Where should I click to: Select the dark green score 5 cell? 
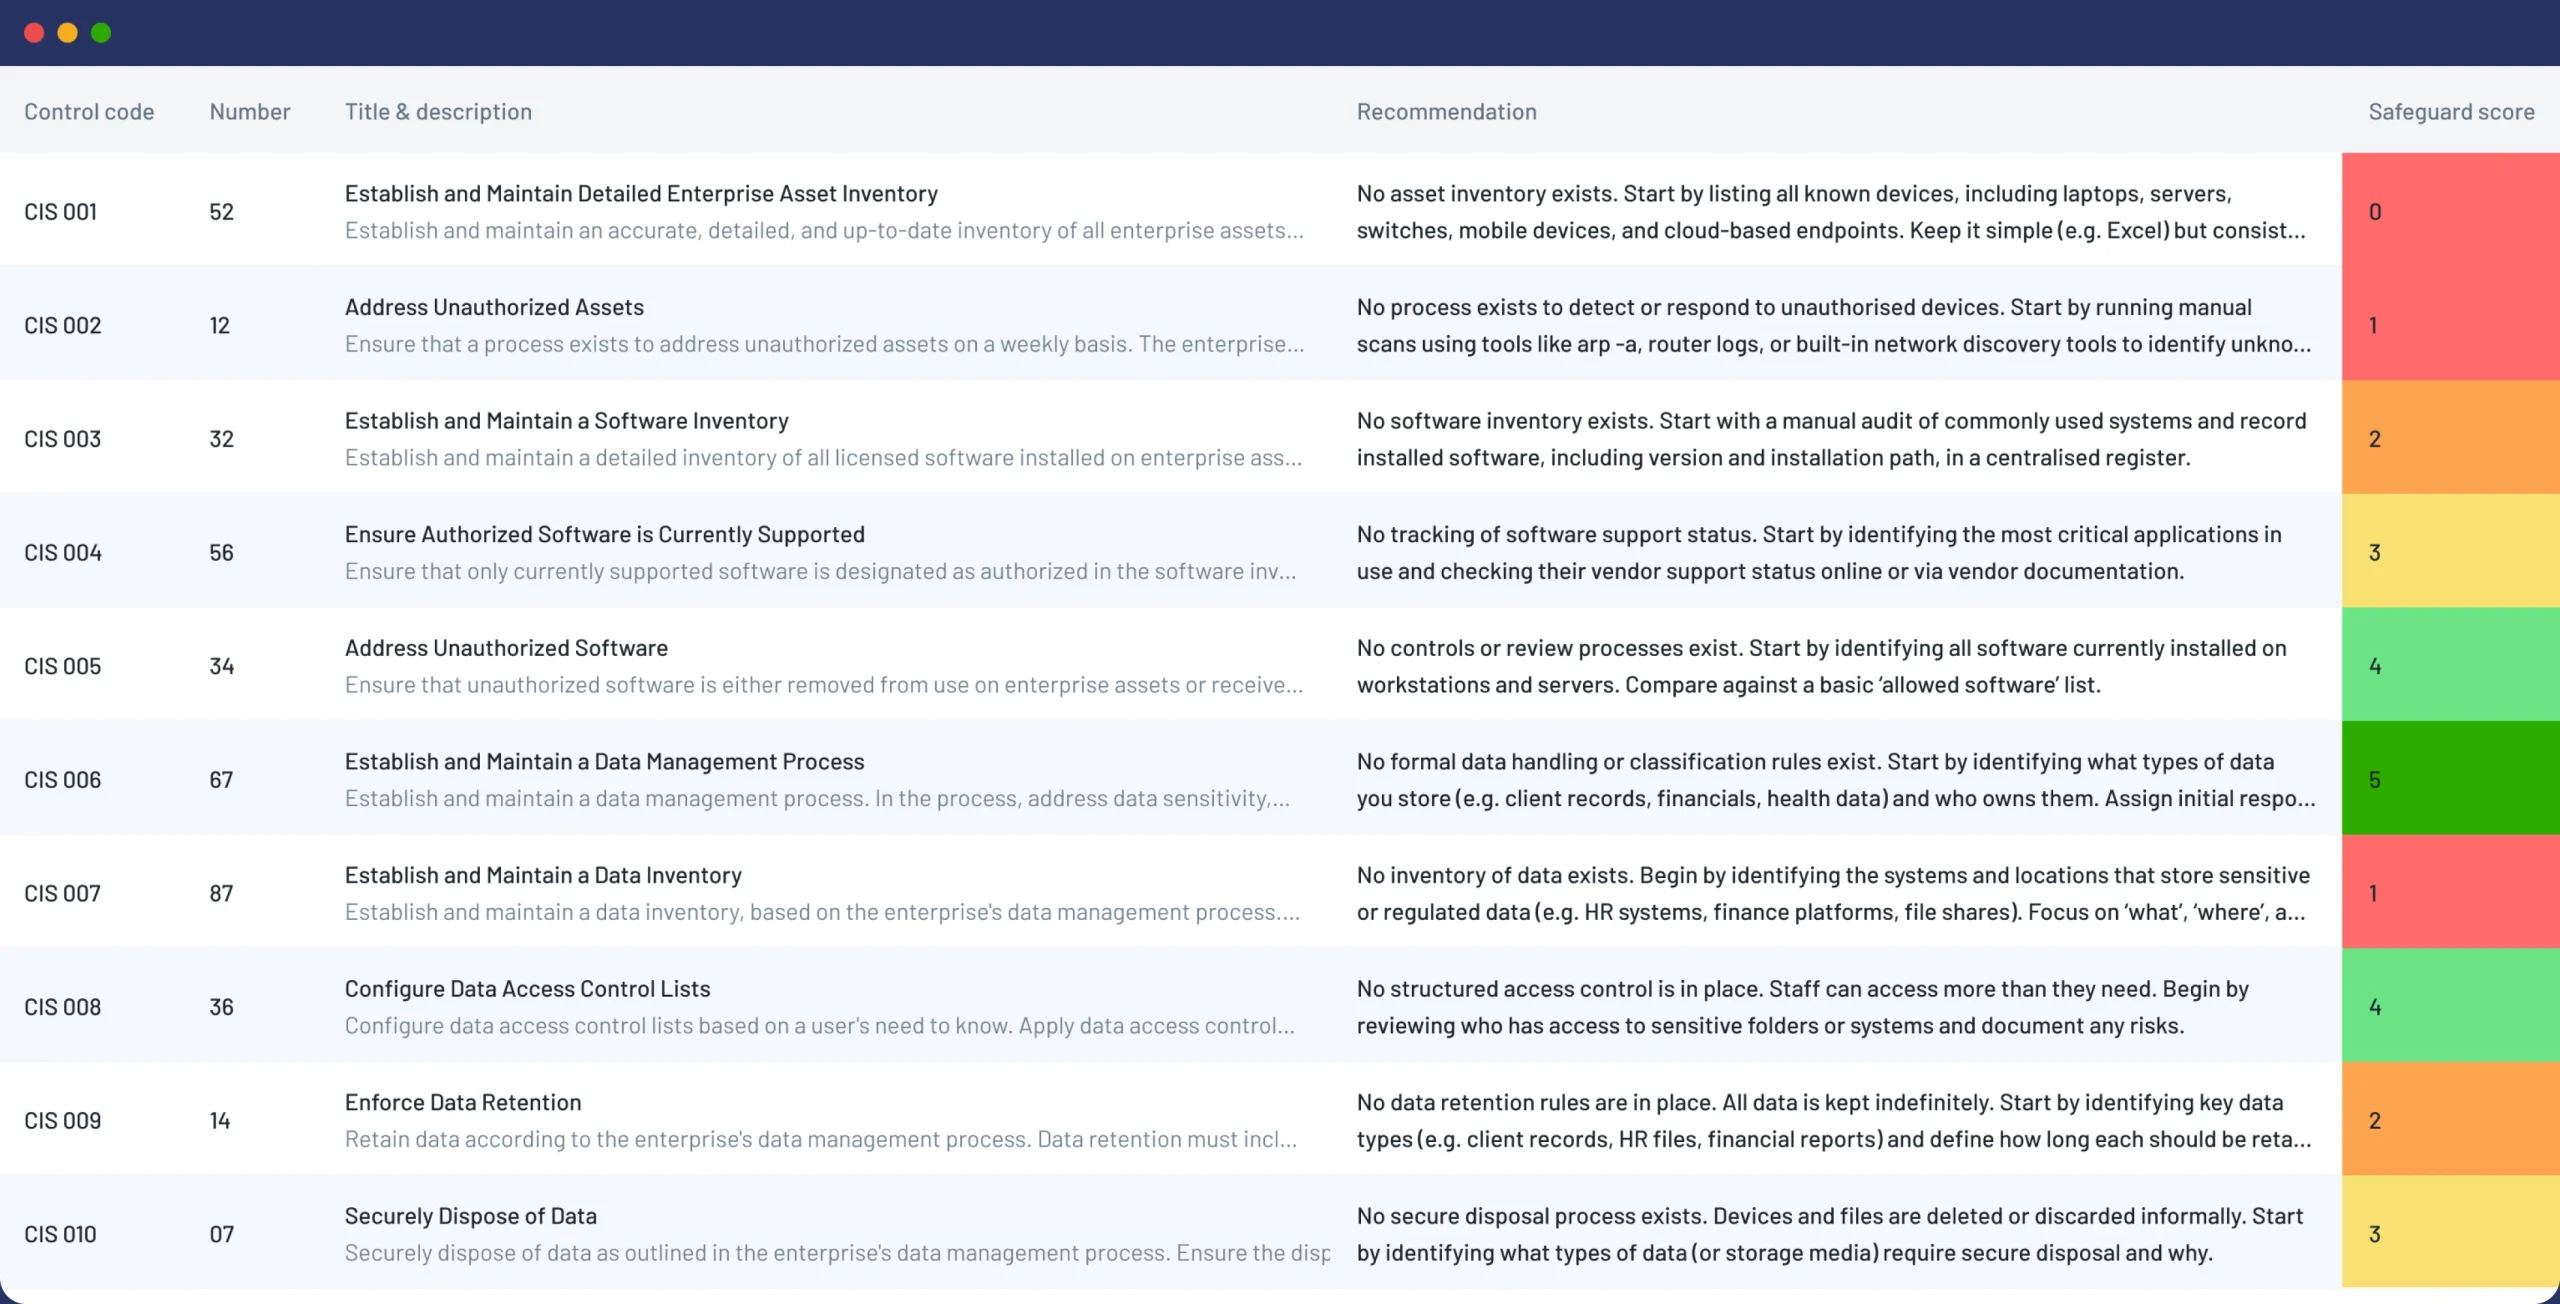pos(2450,779)
